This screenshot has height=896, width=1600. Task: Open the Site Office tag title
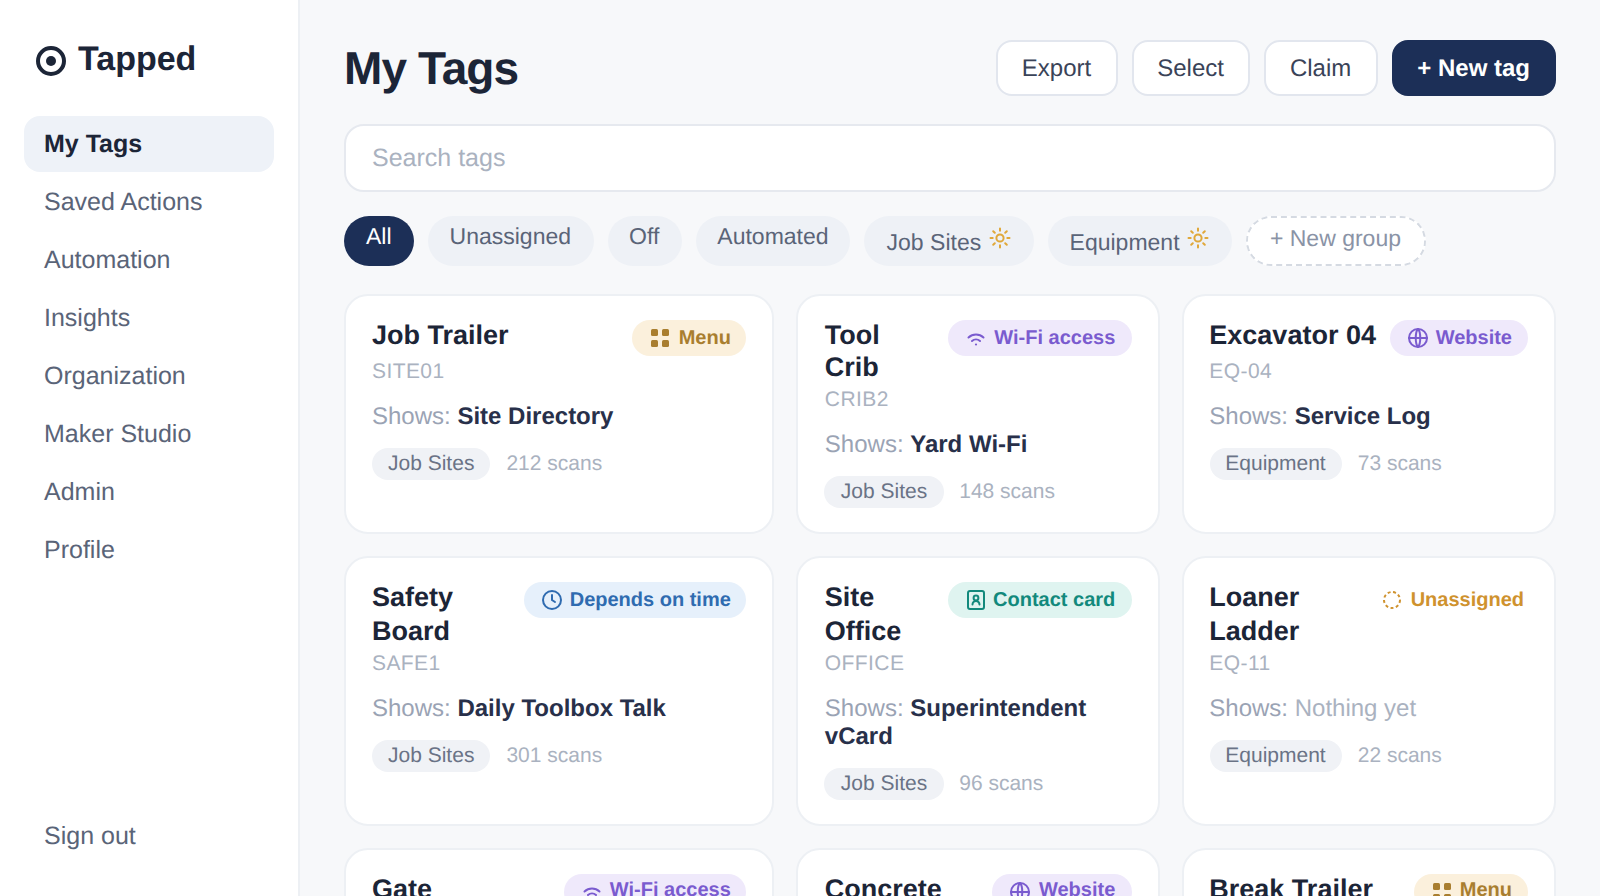tap(863, 614)
